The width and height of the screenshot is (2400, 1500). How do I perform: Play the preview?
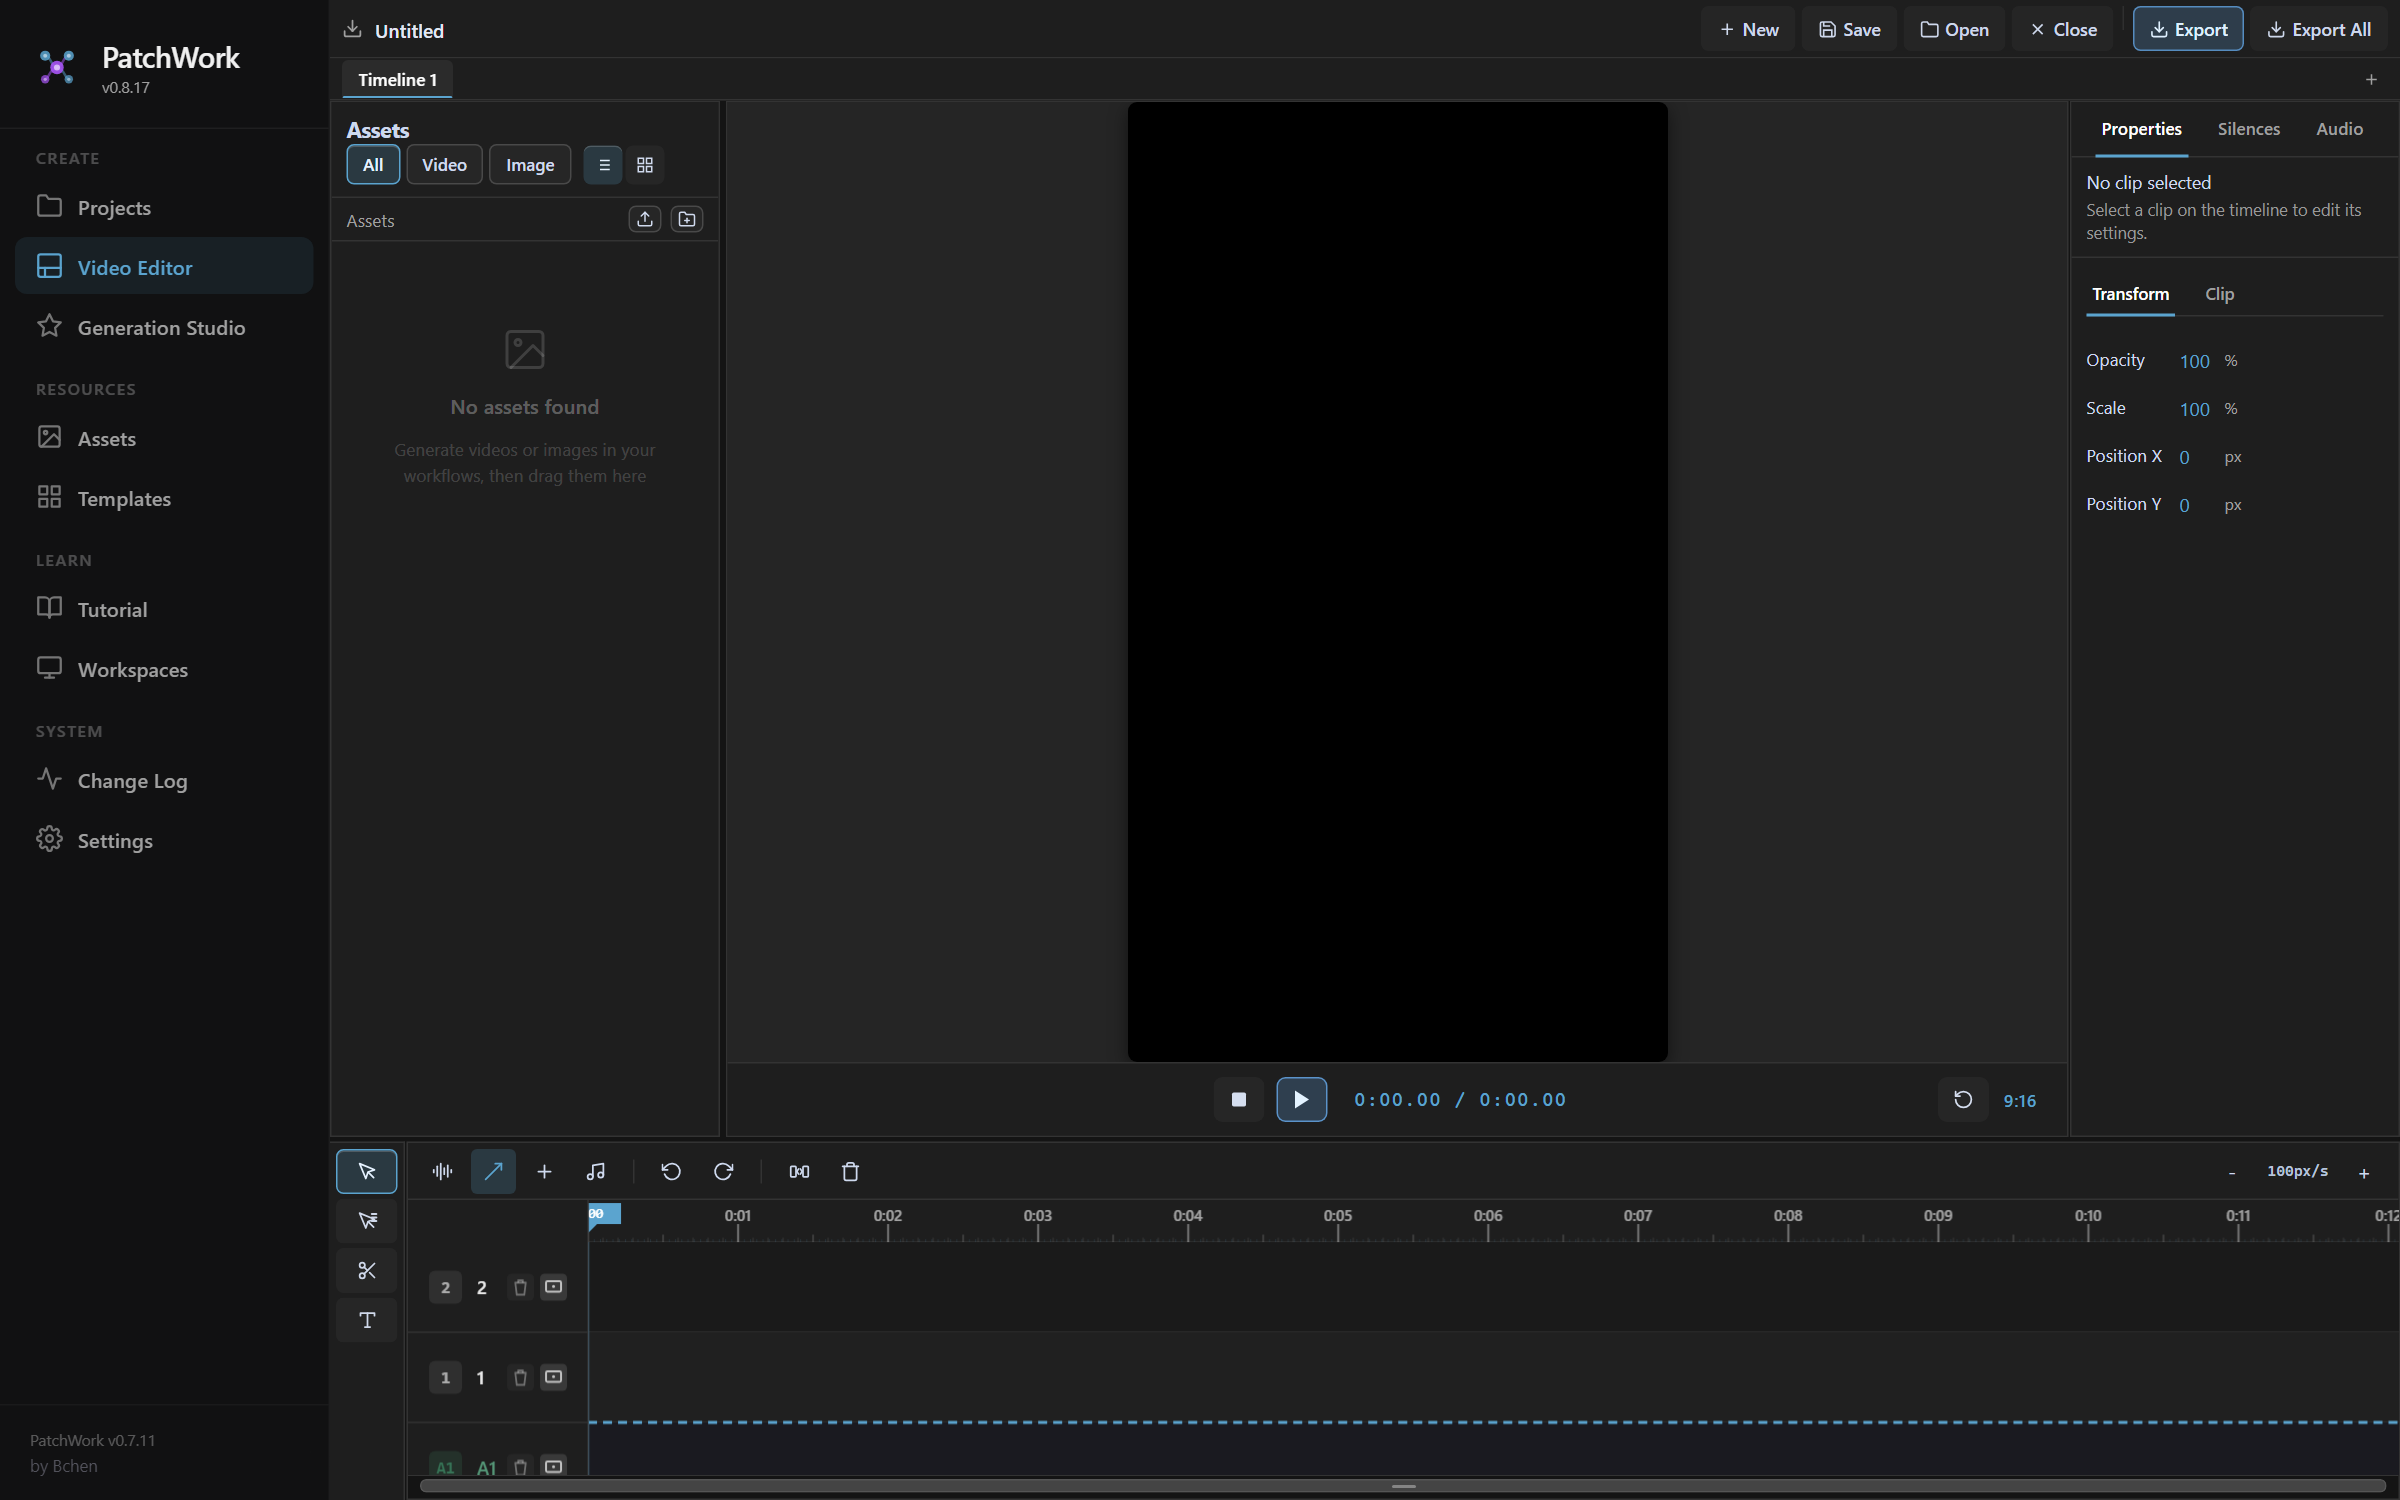1301,1099
